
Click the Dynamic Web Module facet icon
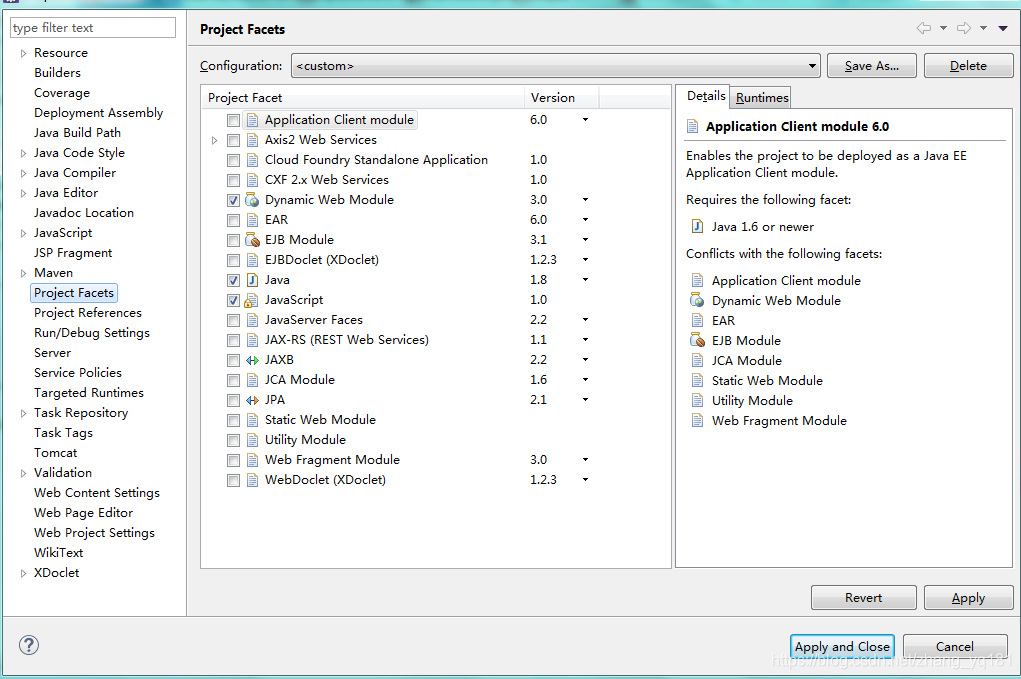pyautogui.click(x=252, y=200)
